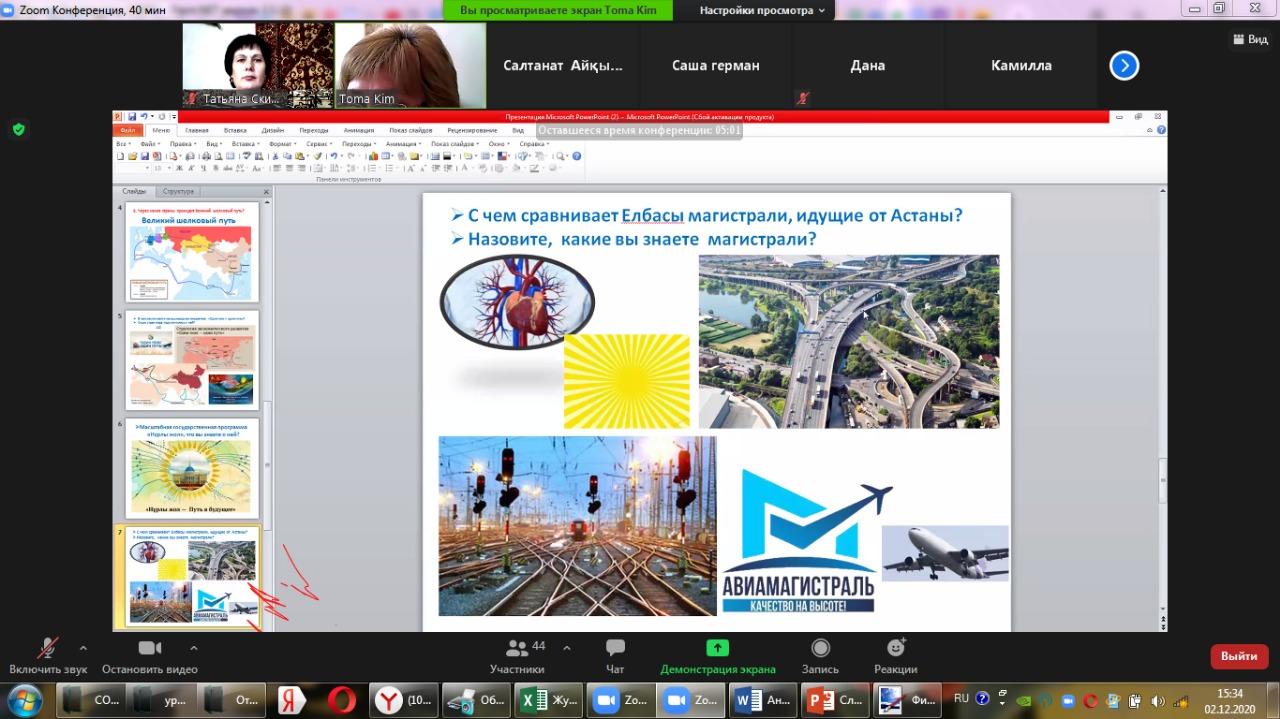Viewport: 1280px width, 719px height.
Task: Expand the Настройки просмотра dropdown
Action: click(x=763, y=10)
